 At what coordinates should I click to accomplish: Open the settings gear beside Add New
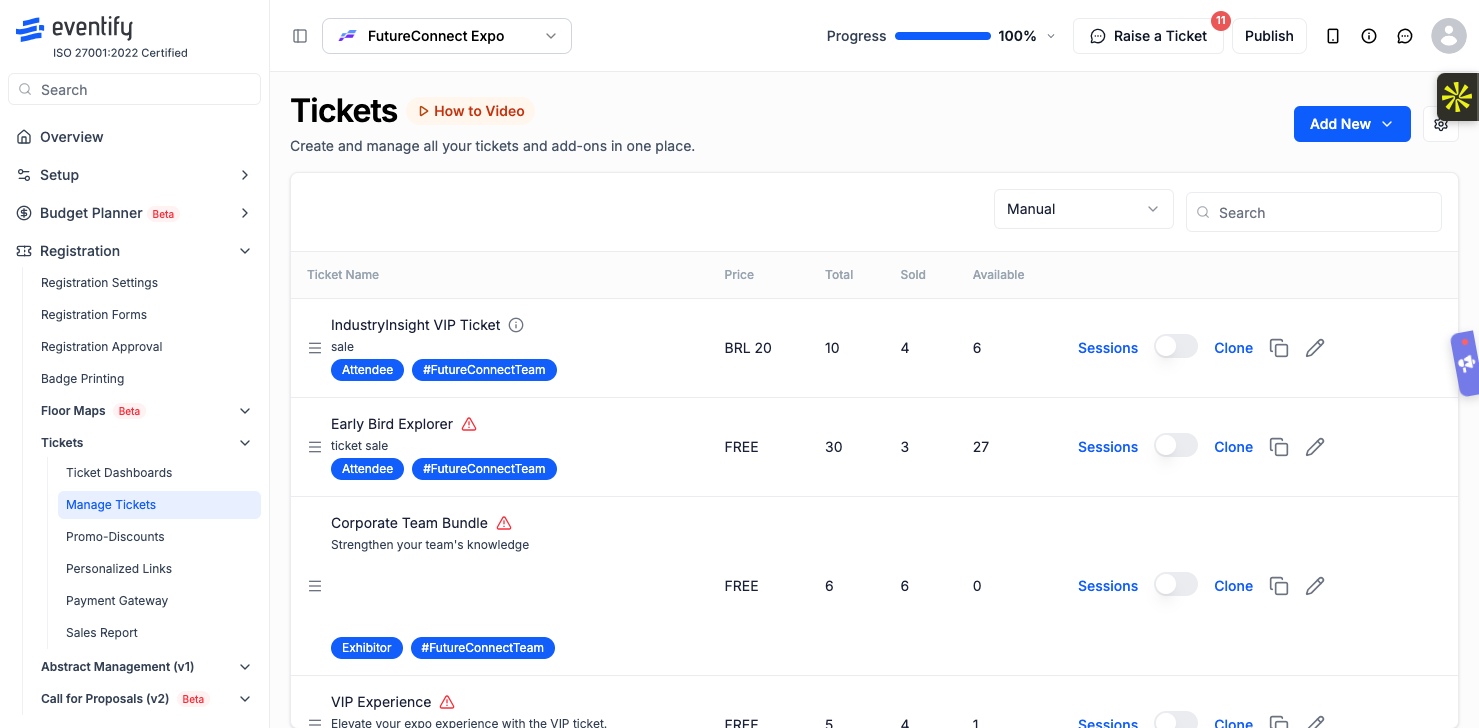point(1441,124)
